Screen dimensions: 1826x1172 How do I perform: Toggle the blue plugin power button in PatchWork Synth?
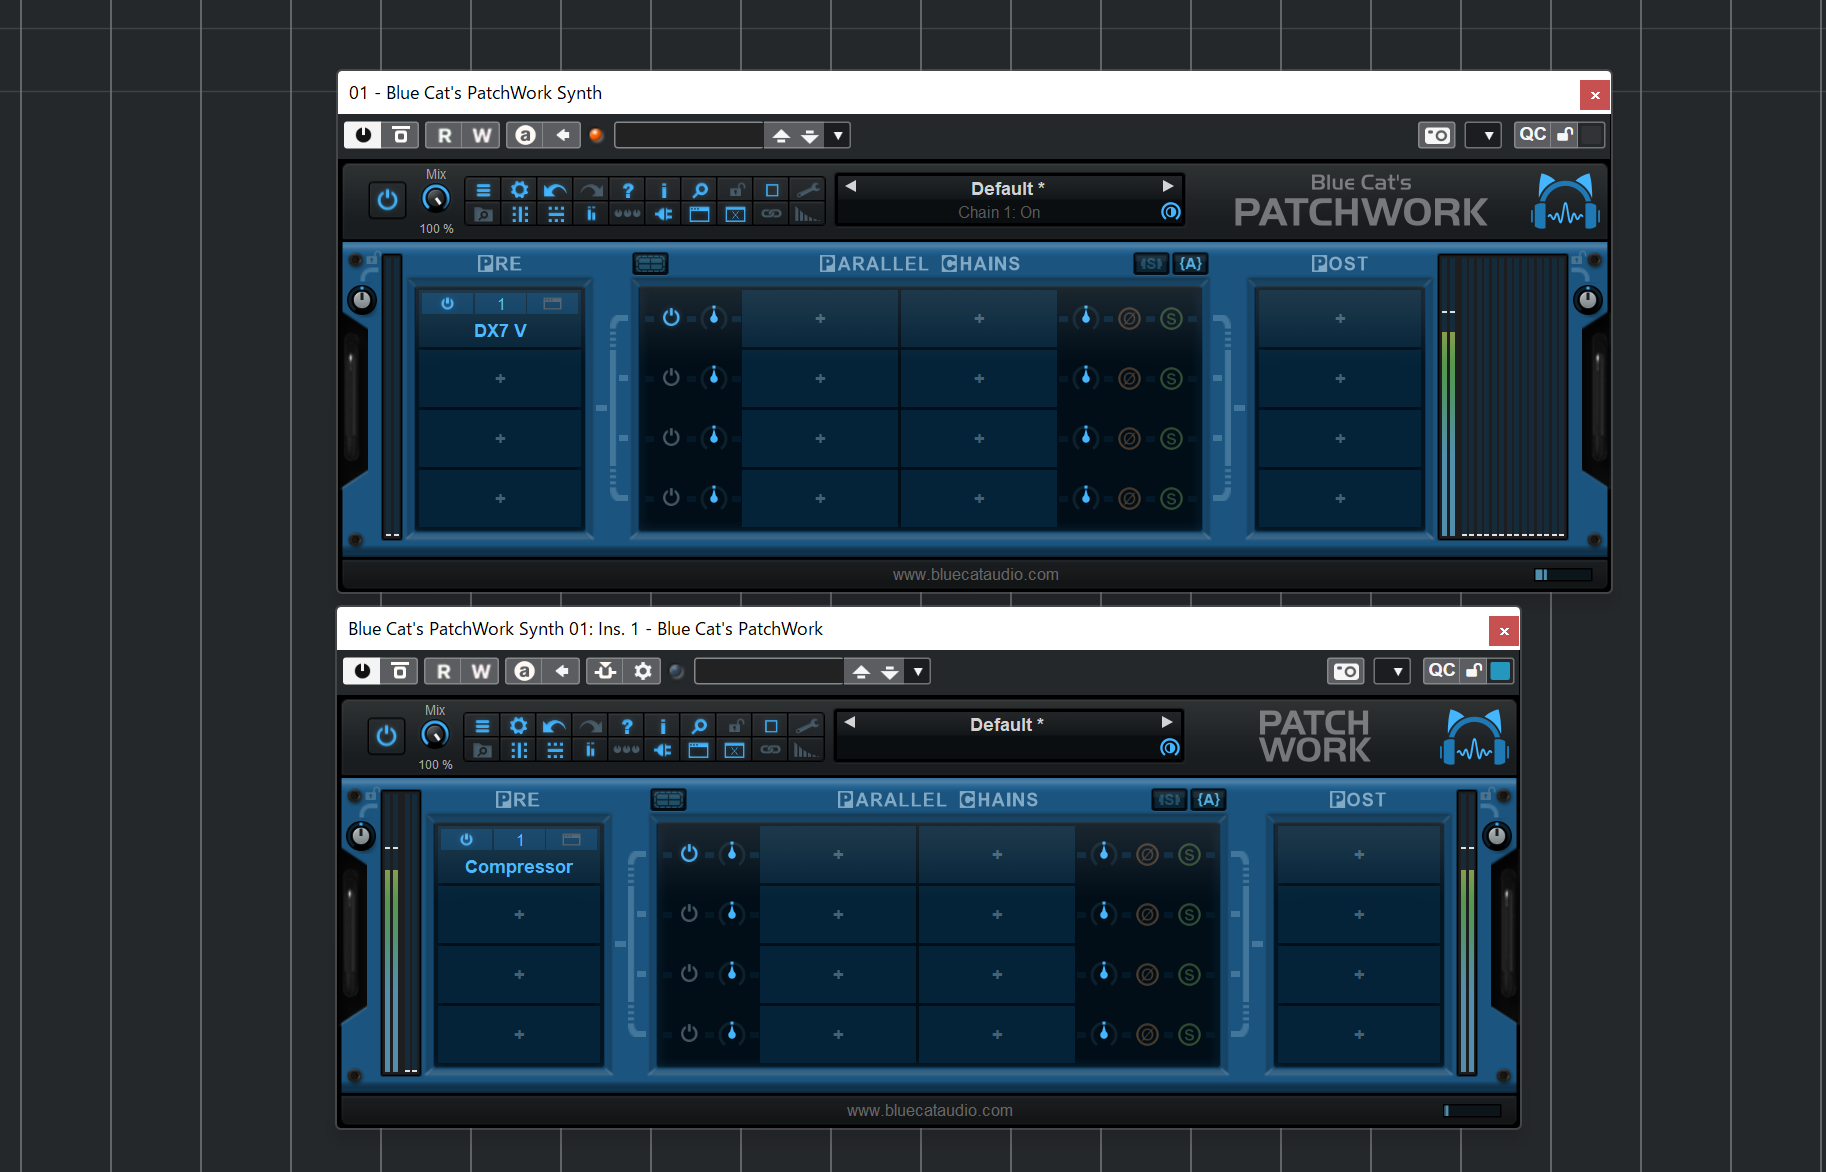pyautogui.click(x=387, y=200)
